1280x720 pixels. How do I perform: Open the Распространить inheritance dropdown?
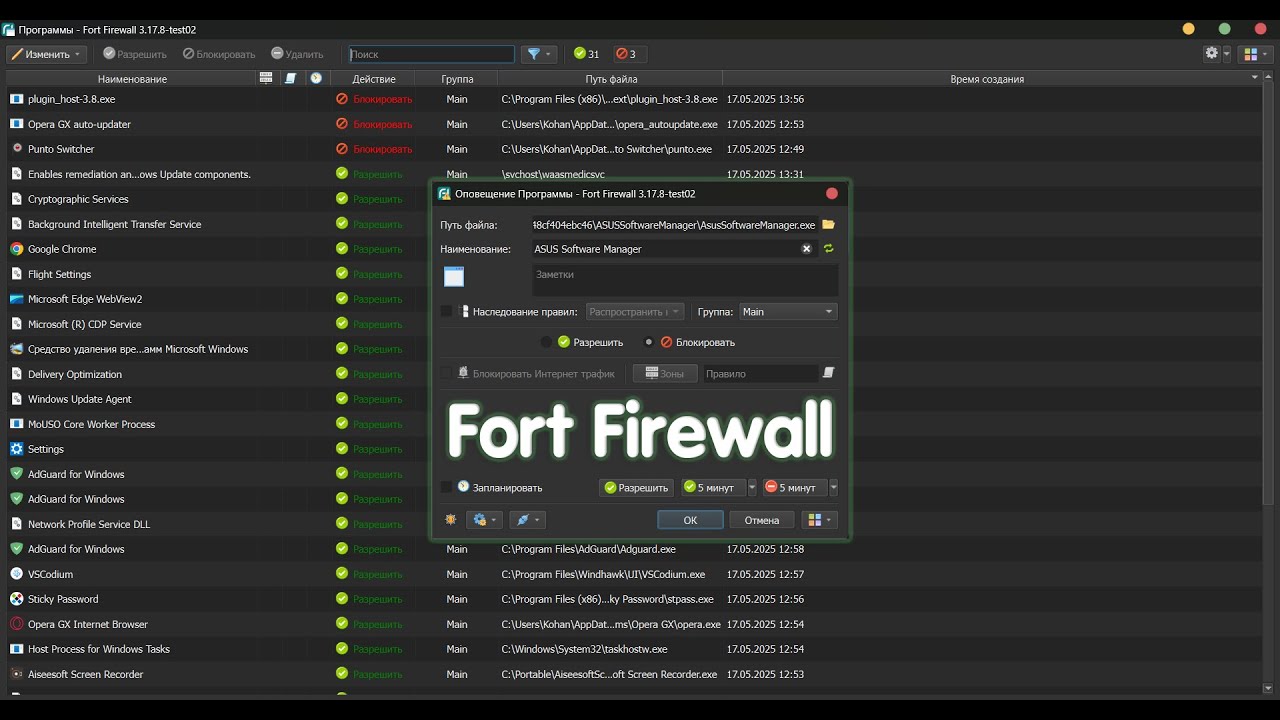point(635,312)
